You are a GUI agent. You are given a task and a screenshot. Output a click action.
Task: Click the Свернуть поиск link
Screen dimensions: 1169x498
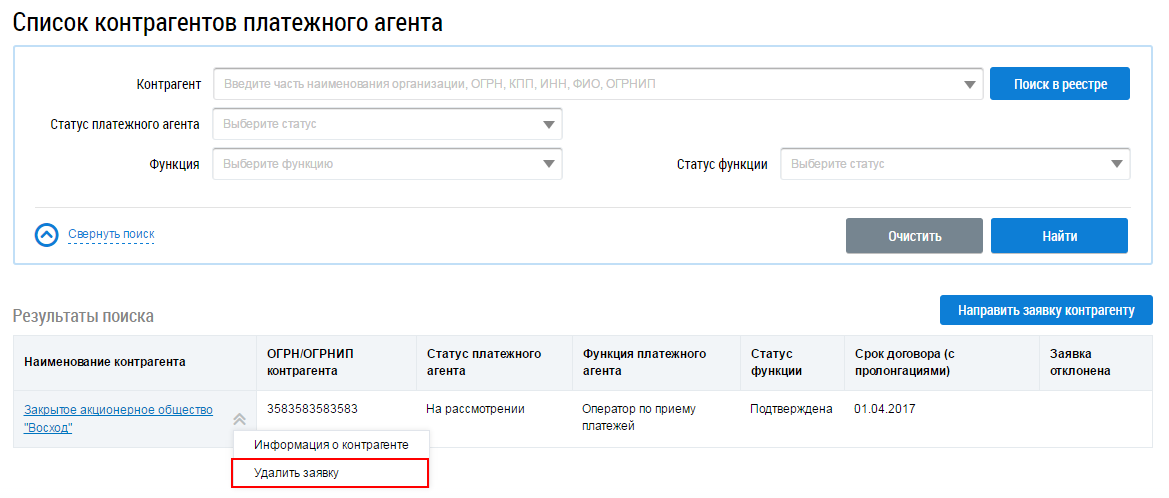pos(111,234)
